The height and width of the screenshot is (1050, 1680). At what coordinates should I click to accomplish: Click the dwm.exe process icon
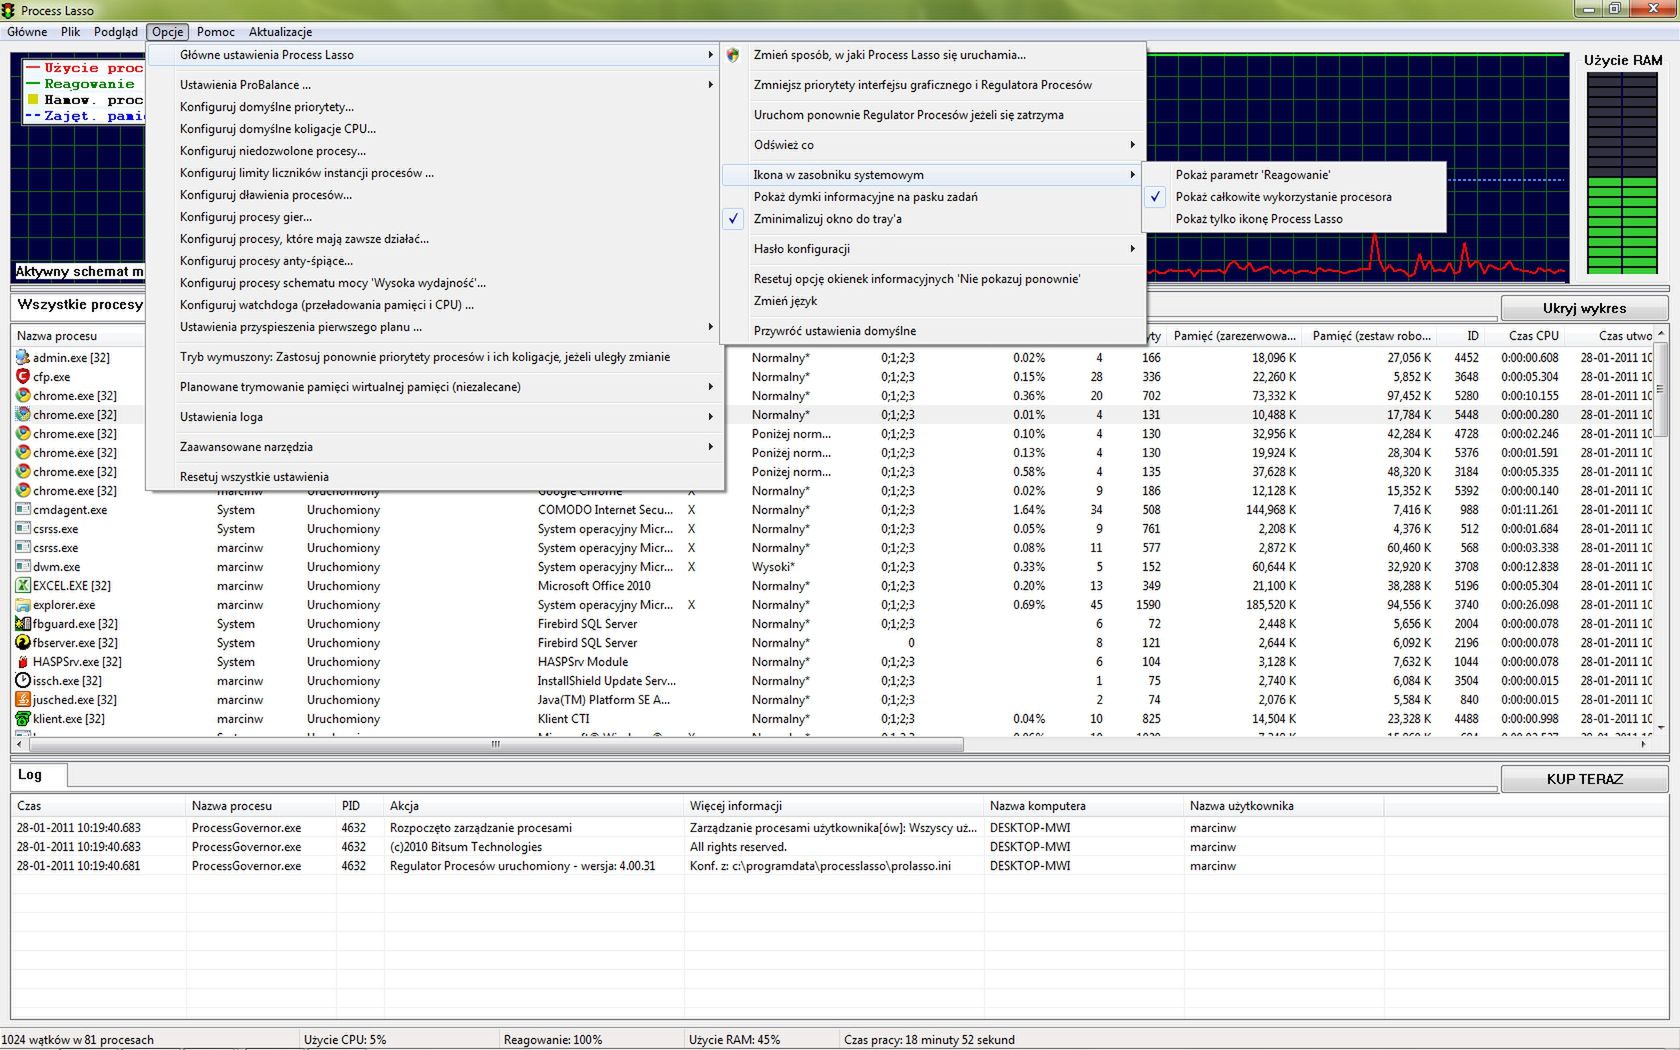tap(23, 566)
